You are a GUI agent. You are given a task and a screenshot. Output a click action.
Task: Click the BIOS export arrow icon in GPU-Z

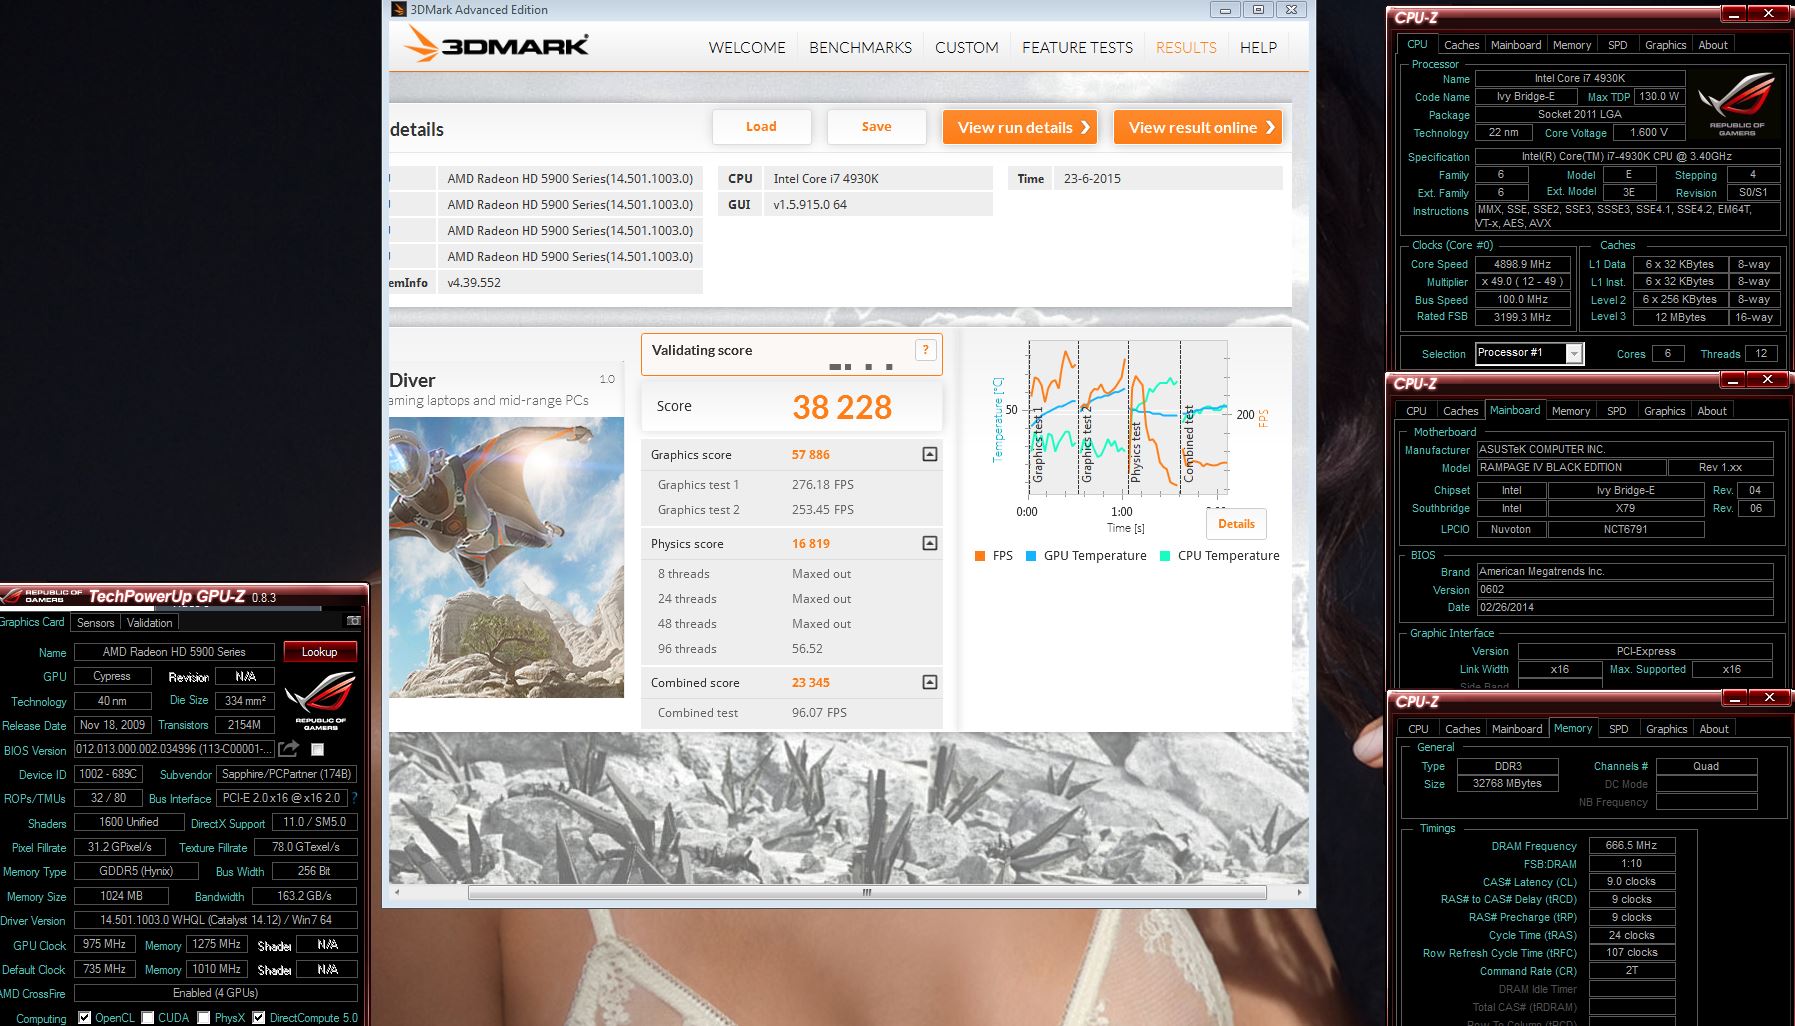(x=289, y=748)
